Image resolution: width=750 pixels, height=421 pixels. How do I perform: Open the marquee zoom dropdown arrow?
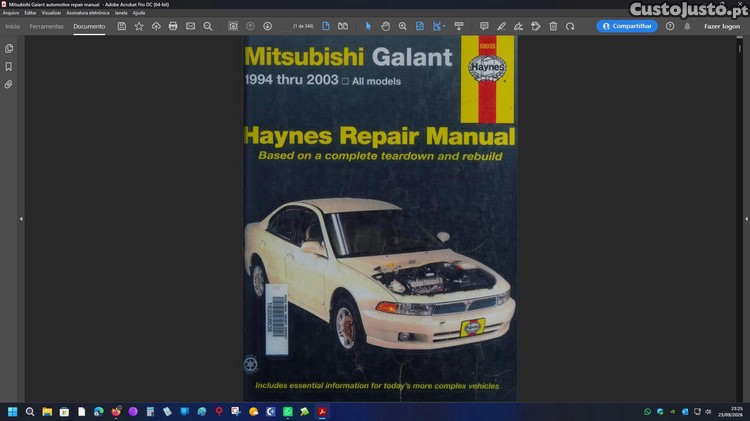pos(444,26)
